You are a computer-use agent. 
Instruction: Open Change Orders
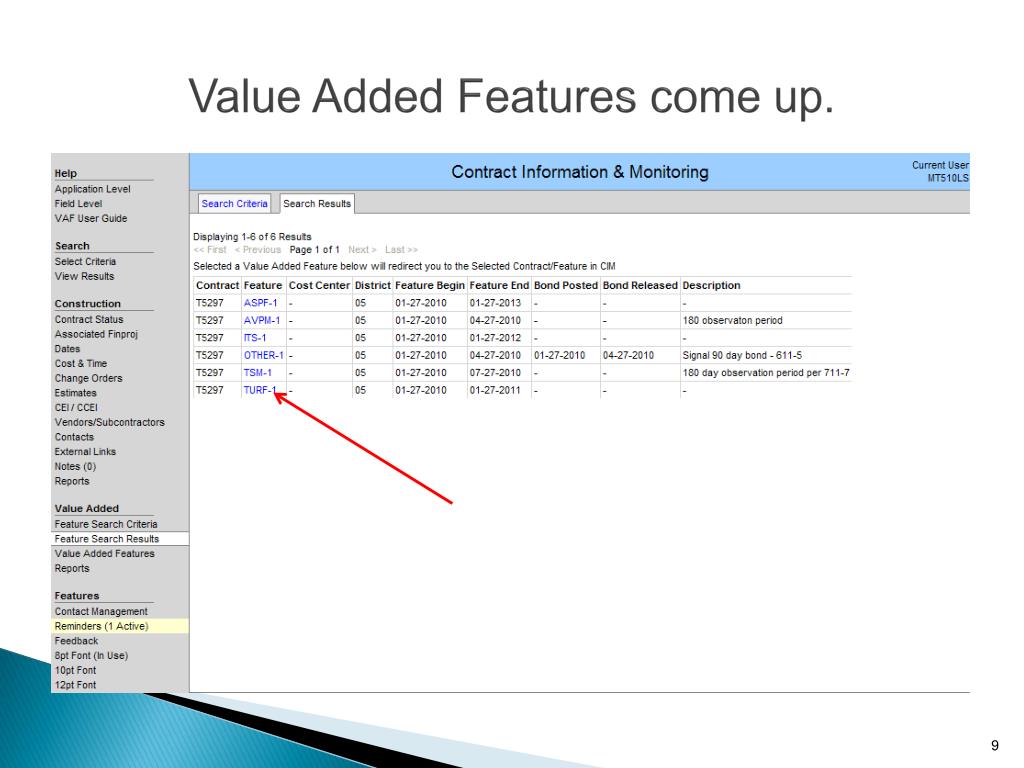[x=88, y=379]
